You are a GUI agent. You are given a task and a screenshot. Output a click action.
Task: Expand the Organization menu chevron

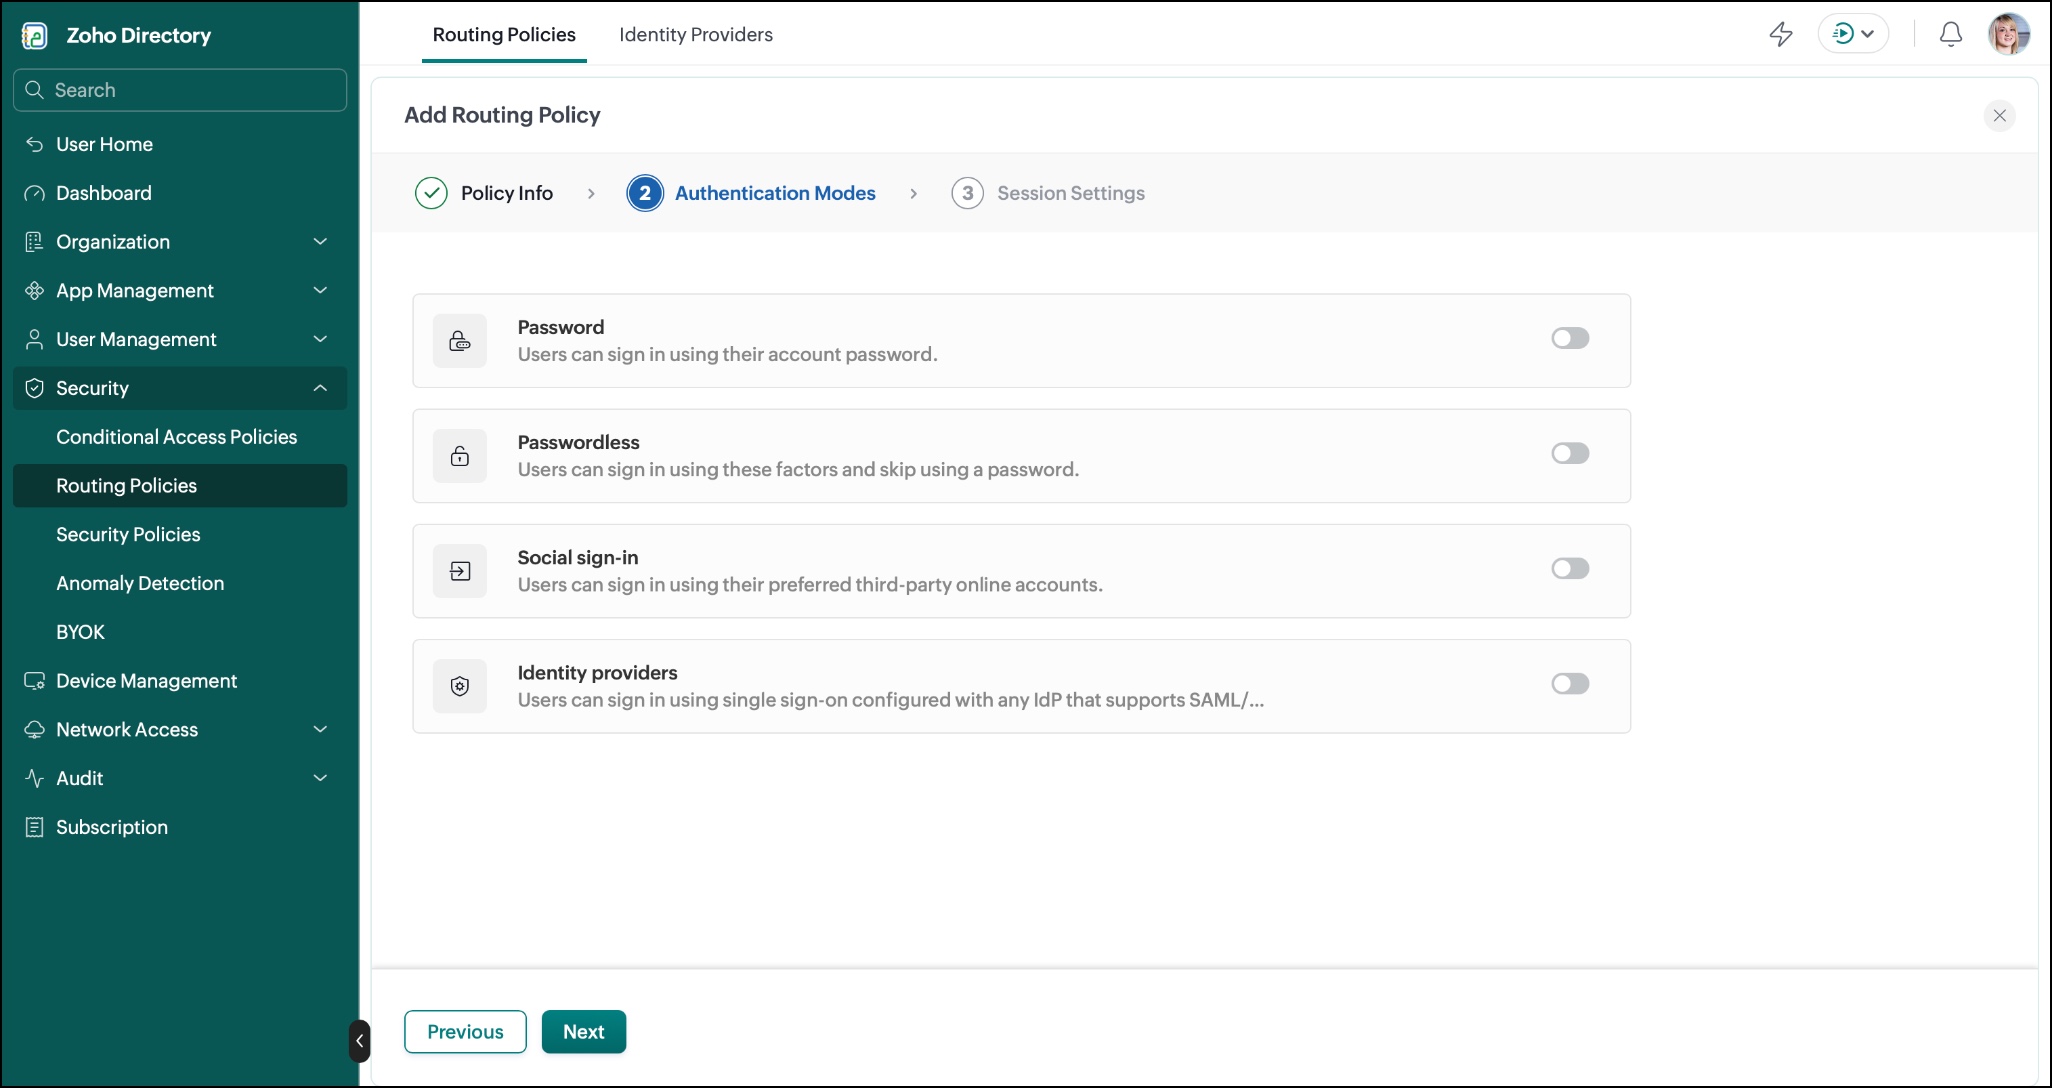320,241
